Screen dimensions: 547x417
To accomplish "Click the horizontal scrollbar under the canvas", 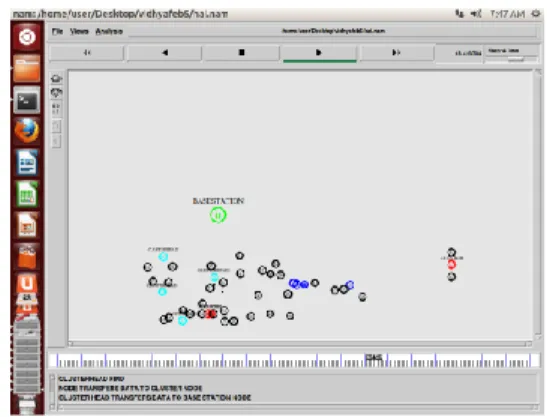I will [x=300, y=344].
